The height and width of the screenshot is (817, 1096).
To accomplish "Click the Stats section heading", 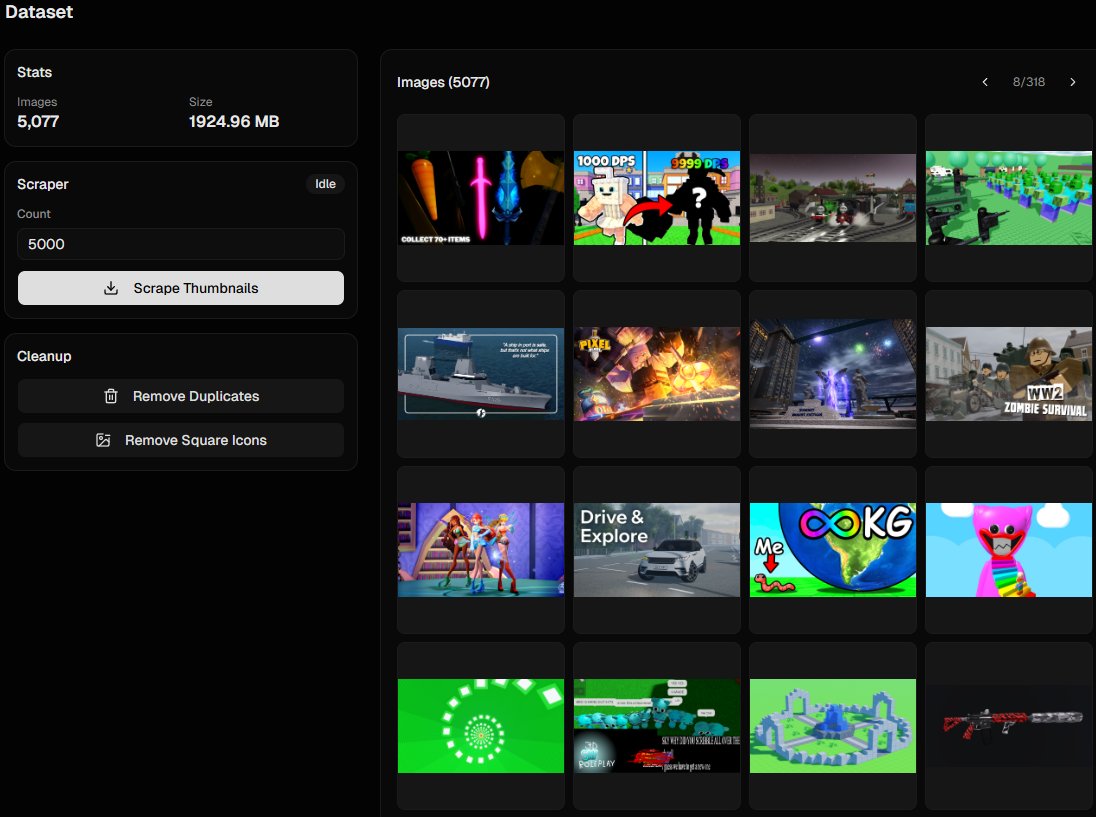I will coord(34,73).
